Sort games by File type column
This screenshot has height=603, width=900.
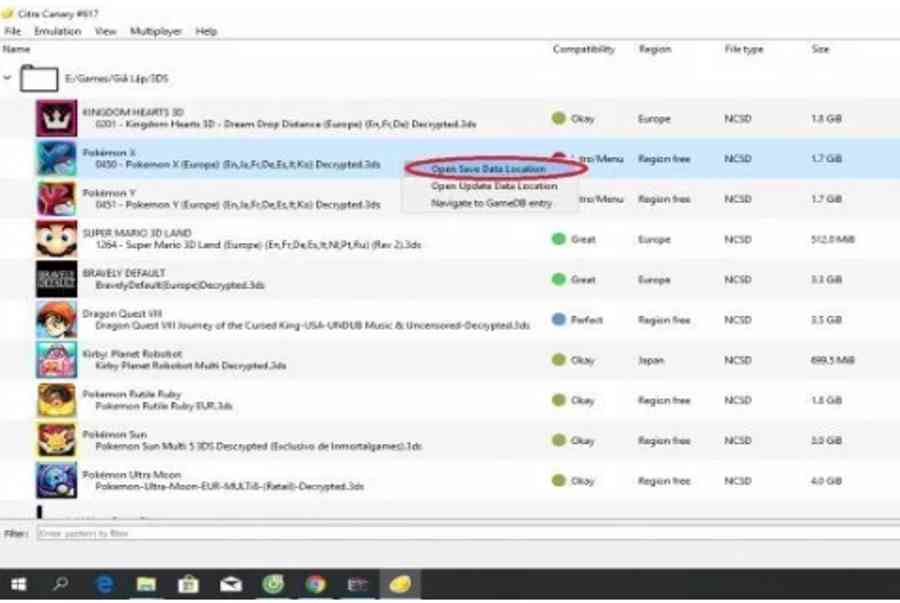pyautogui.click(x=744, y=49)
